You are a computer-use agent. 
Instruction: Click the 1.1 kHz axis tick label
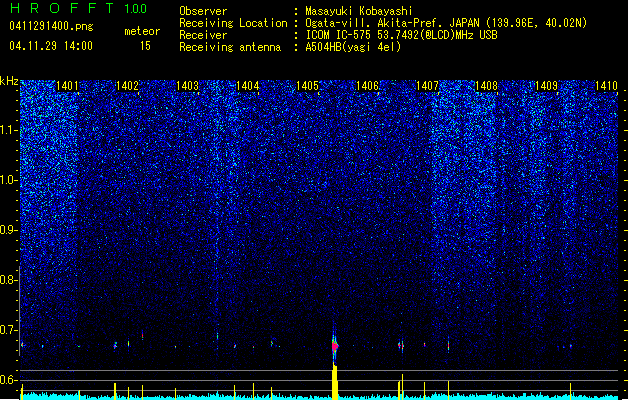(8, 130)
